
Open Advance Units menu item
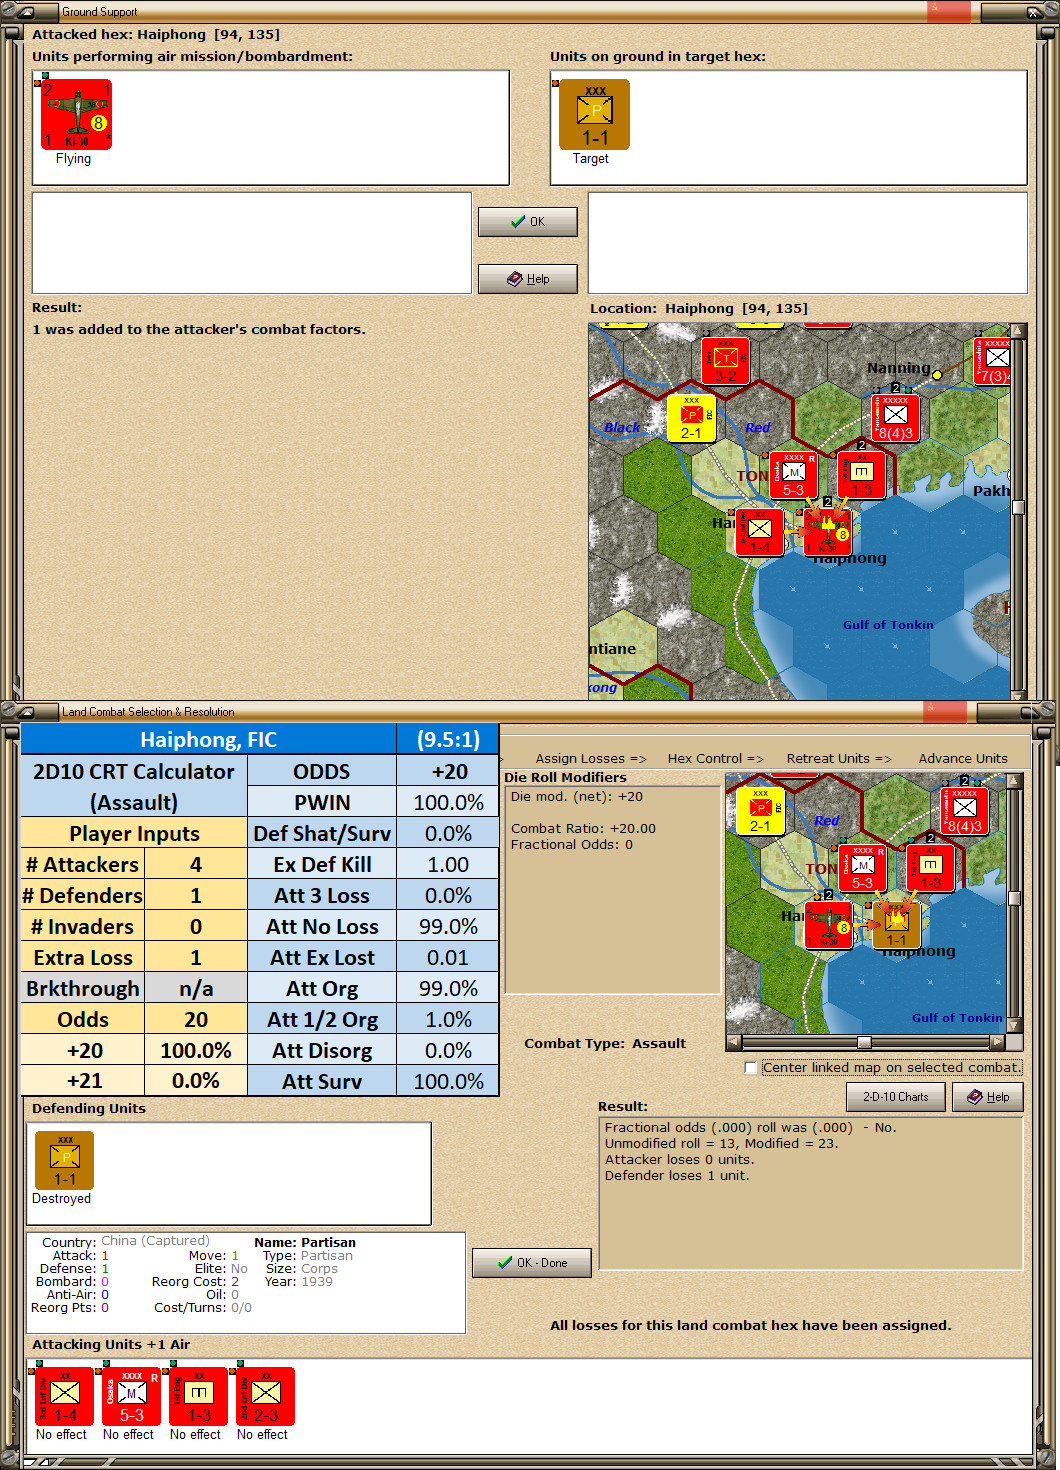[x=963, y=759]
